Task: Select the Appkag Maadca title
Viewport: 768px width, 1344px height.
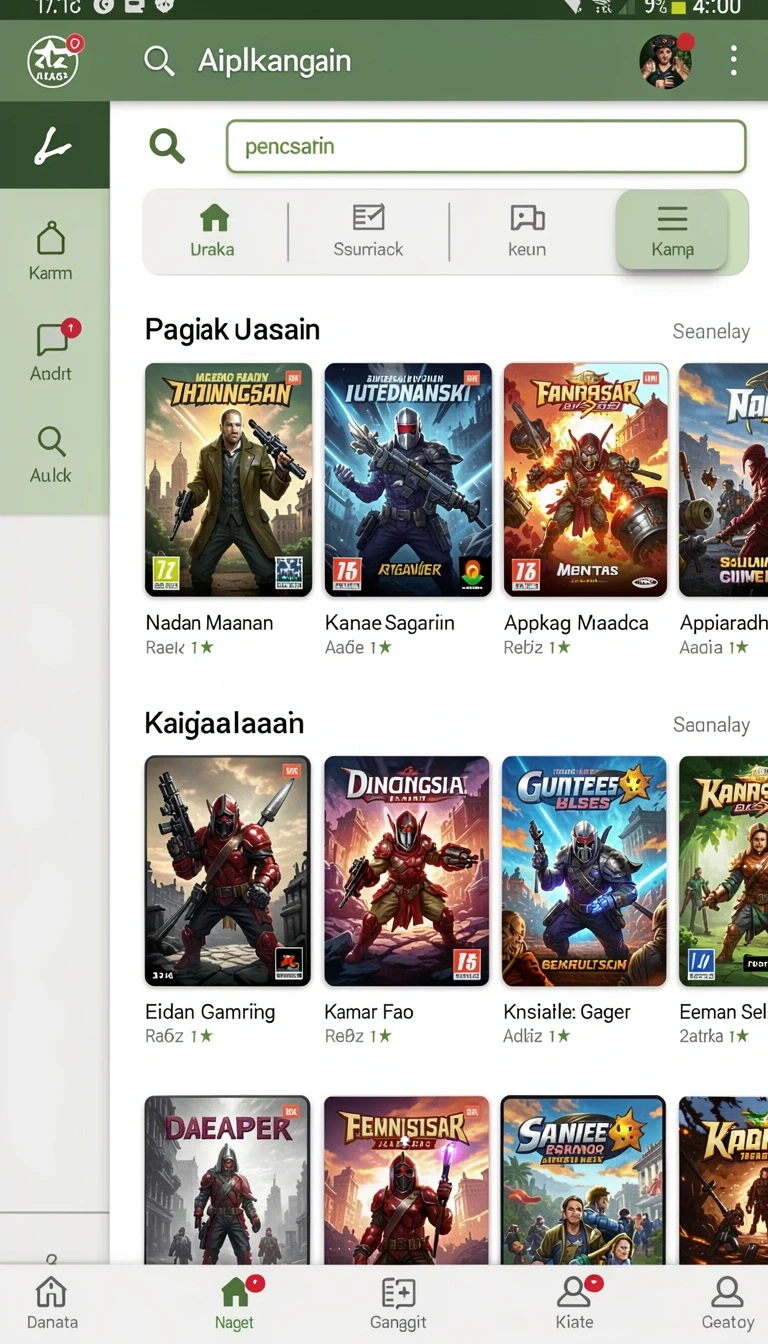Action: [x=576, y=623]
